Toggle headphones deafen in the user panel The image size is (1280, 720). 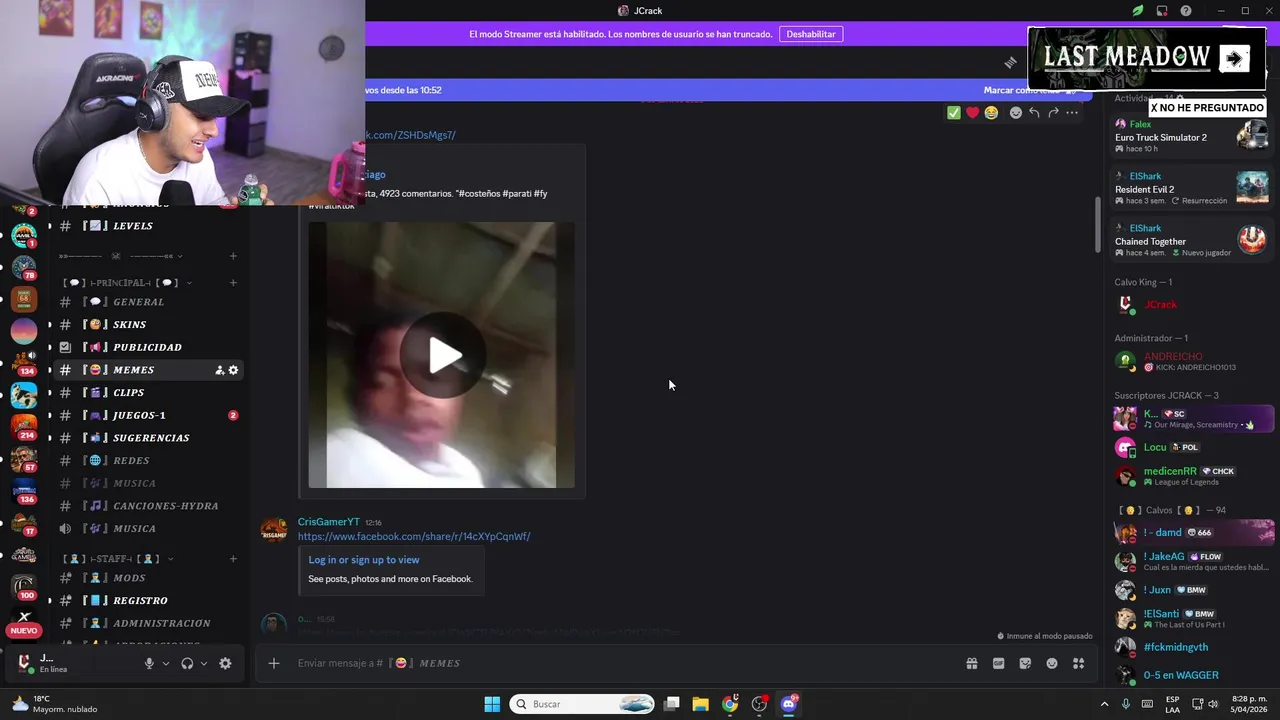point(187,663)
